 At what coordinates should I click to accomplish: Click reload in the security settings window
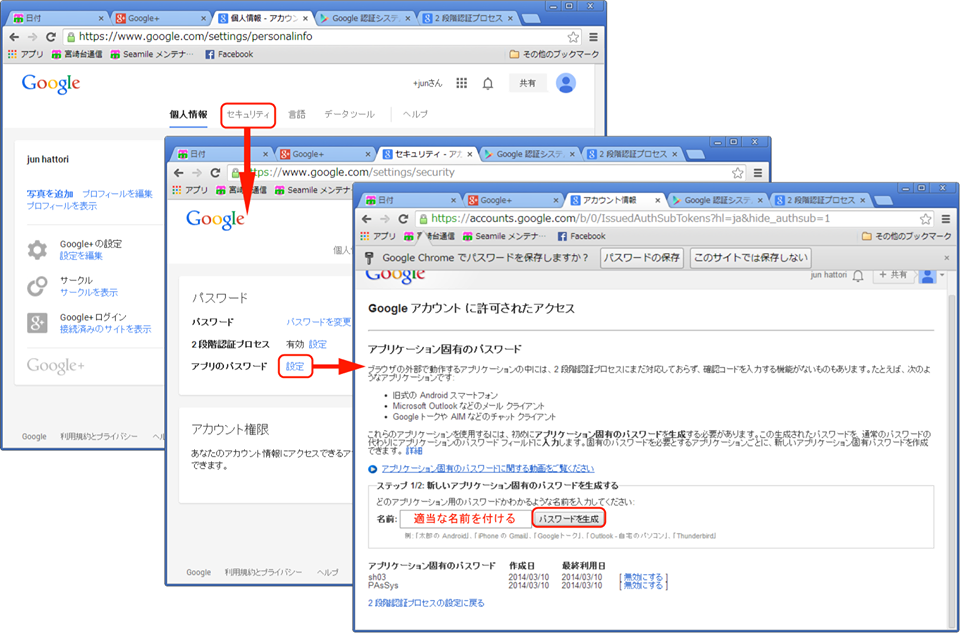coord(215,173)
